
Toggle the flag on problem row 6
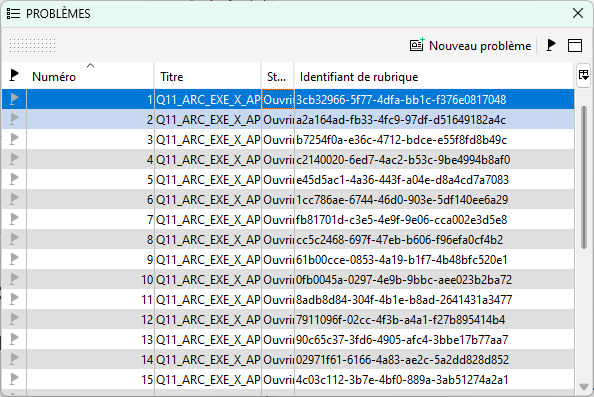[14, 199]
